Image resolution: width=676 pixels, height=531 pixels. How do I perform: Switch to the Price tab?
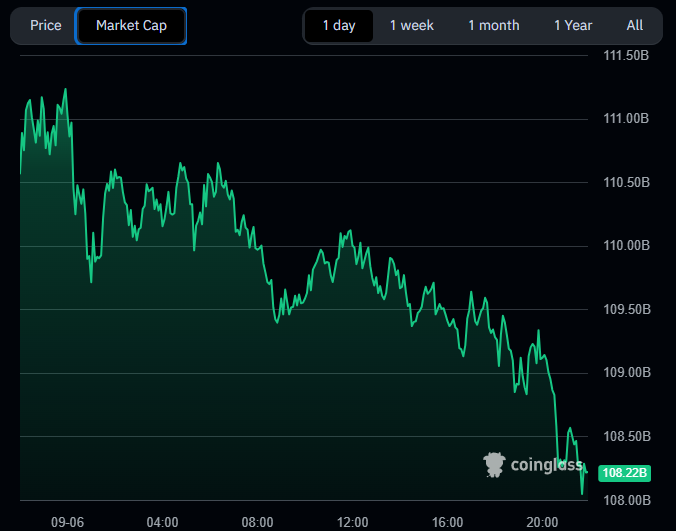[x=46, y=26]
